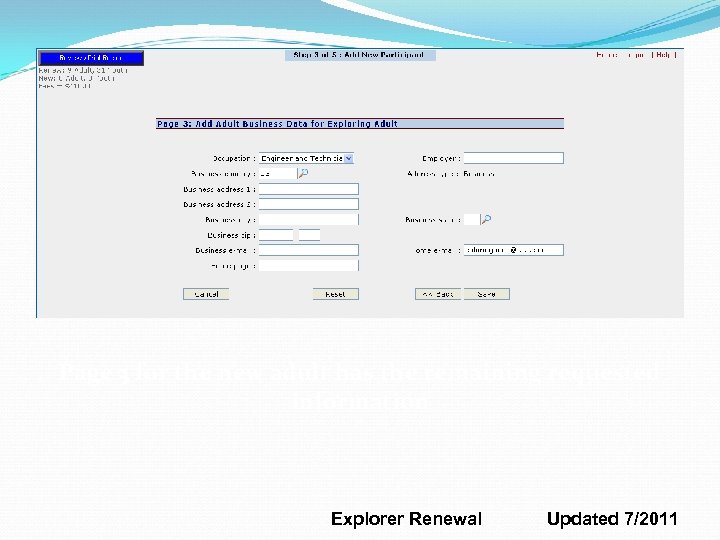Focus the Business email field
This screenshot has height=540, width=720.
[x=309, y=250]
